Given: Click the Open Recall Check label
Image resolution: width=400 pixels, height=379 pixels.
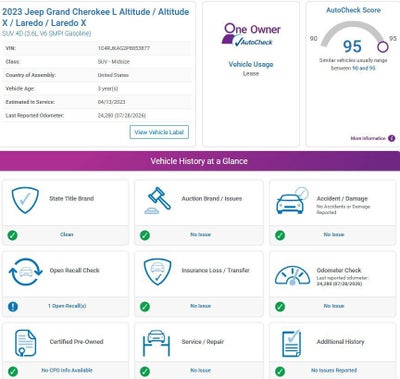Looking at the screenshot, I should [75, 270].
